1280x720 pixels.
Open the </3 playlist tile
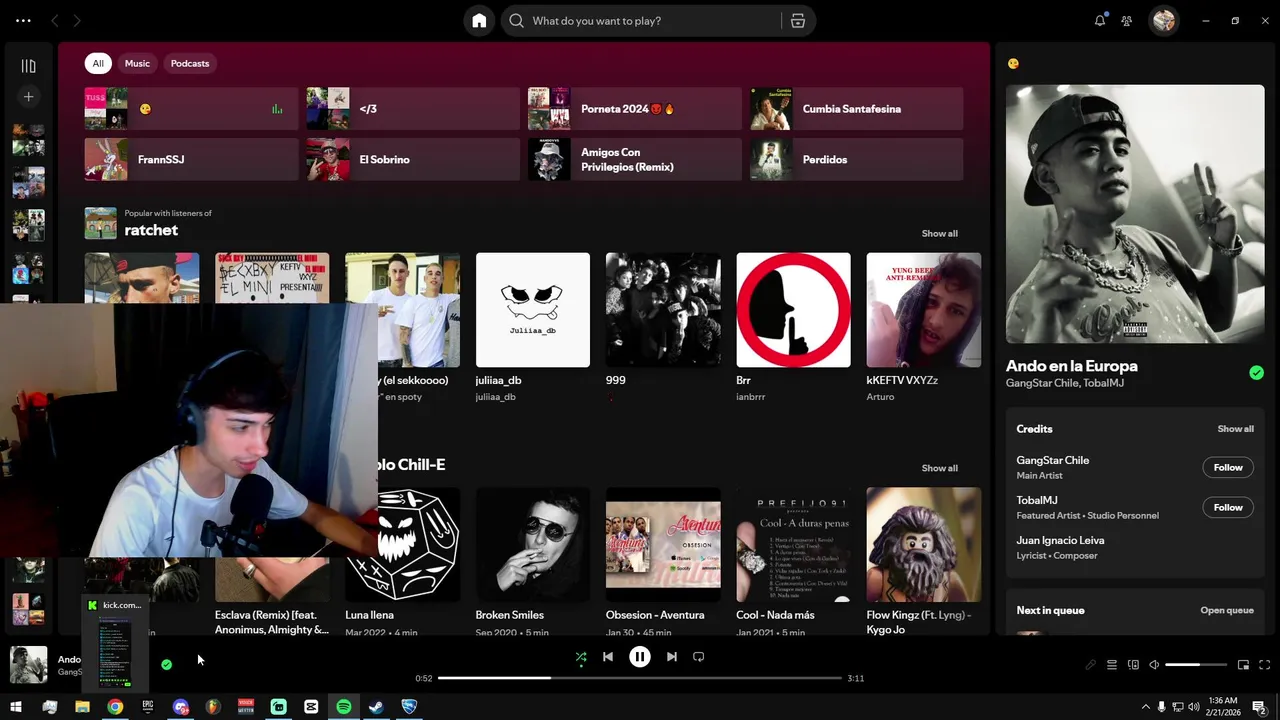click(413, 109)
